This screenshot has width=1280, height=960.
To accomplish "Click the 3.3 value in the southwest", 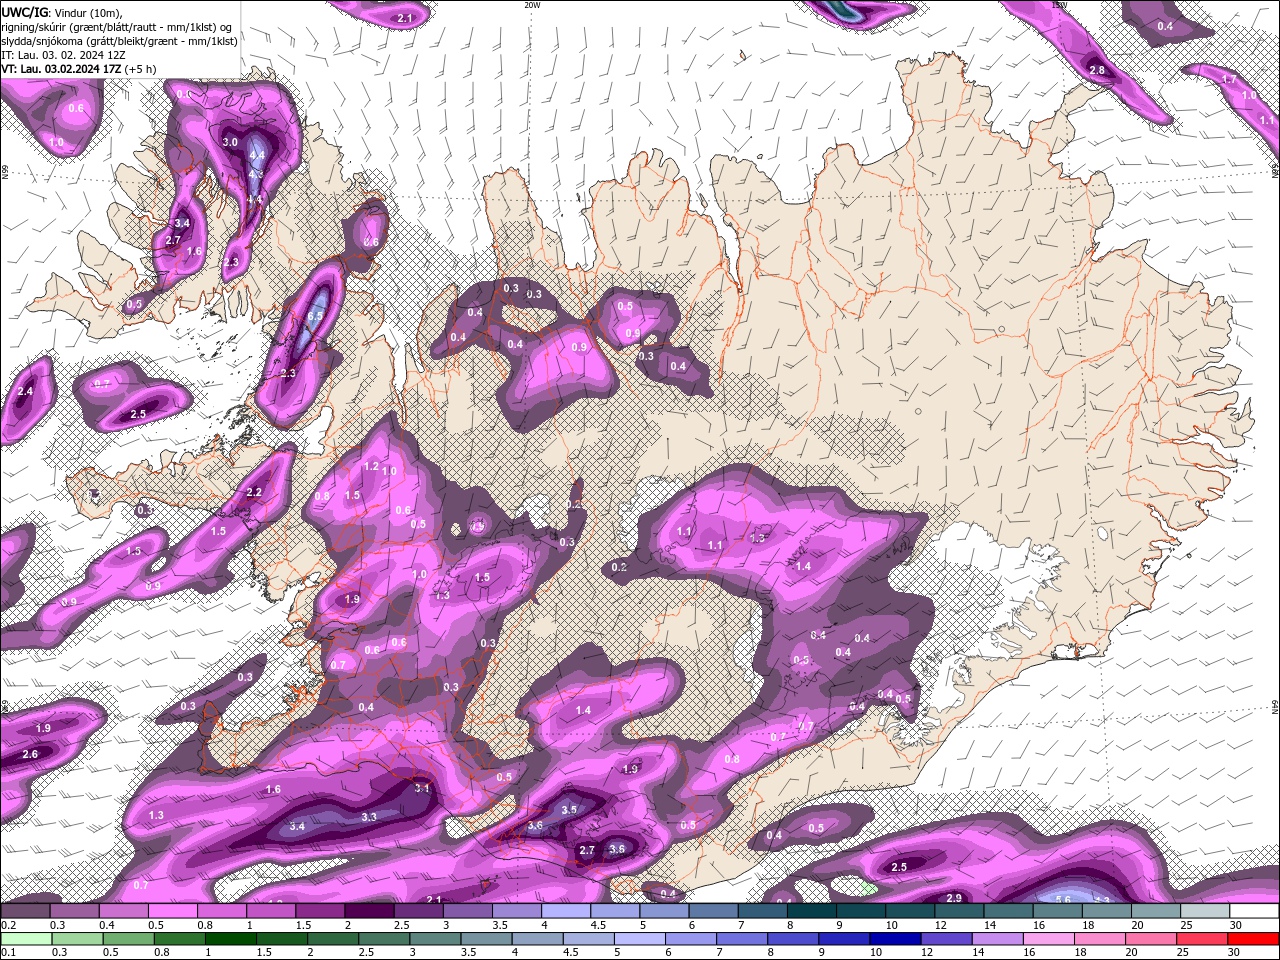I will pyautogui.click(x=369, y=817).
